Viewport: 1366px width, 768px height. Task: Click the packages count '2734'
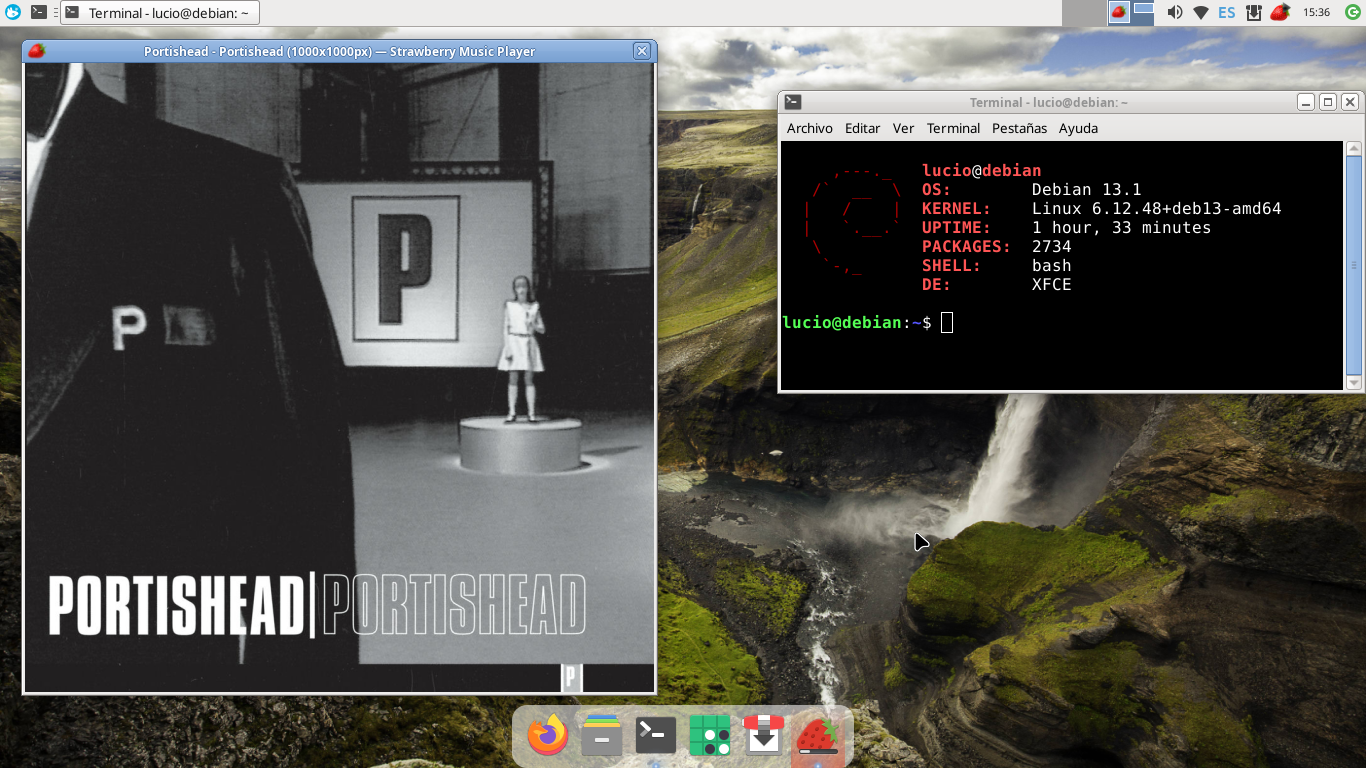click(1051, 246)
